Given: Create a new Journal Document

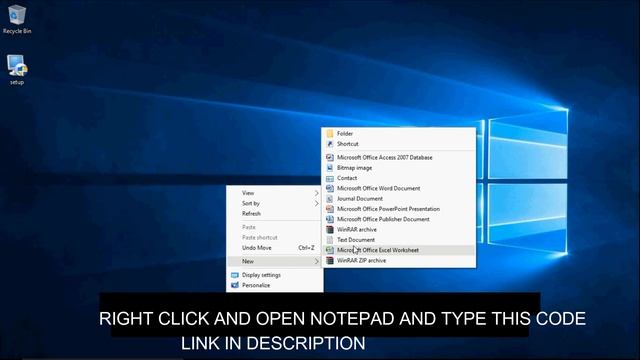Looking at the screenshot, I should click(x=399, y=198).
